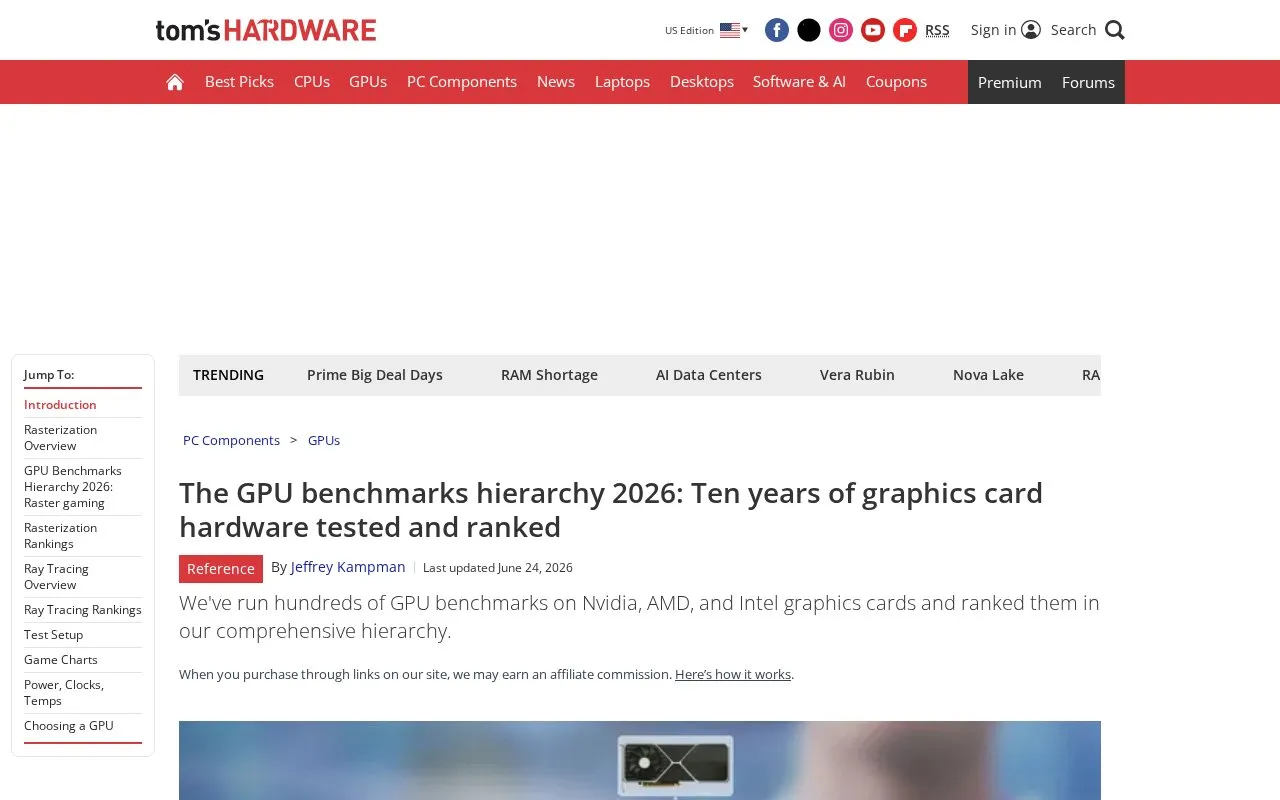
Task: Jump to GPU Benchmarks Hierarchy 2026: Raster gaming
Action: [73, 487]
